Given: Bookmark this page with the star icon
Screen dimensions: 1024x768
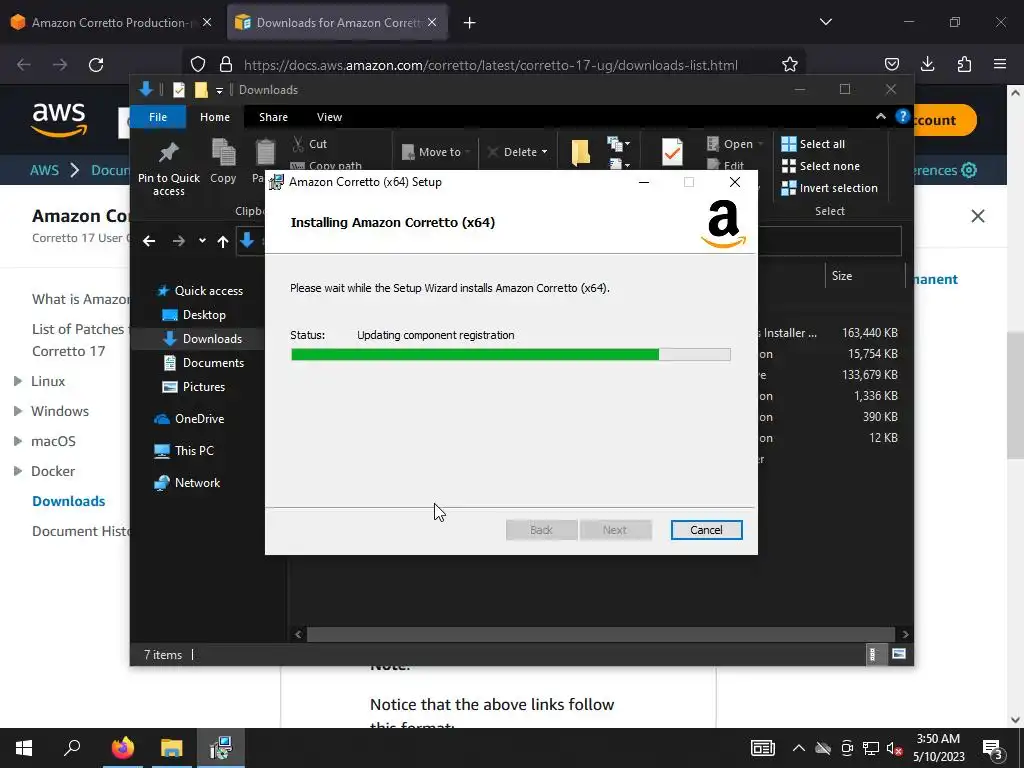Looking at the screenshot, I should coord(790,64).
